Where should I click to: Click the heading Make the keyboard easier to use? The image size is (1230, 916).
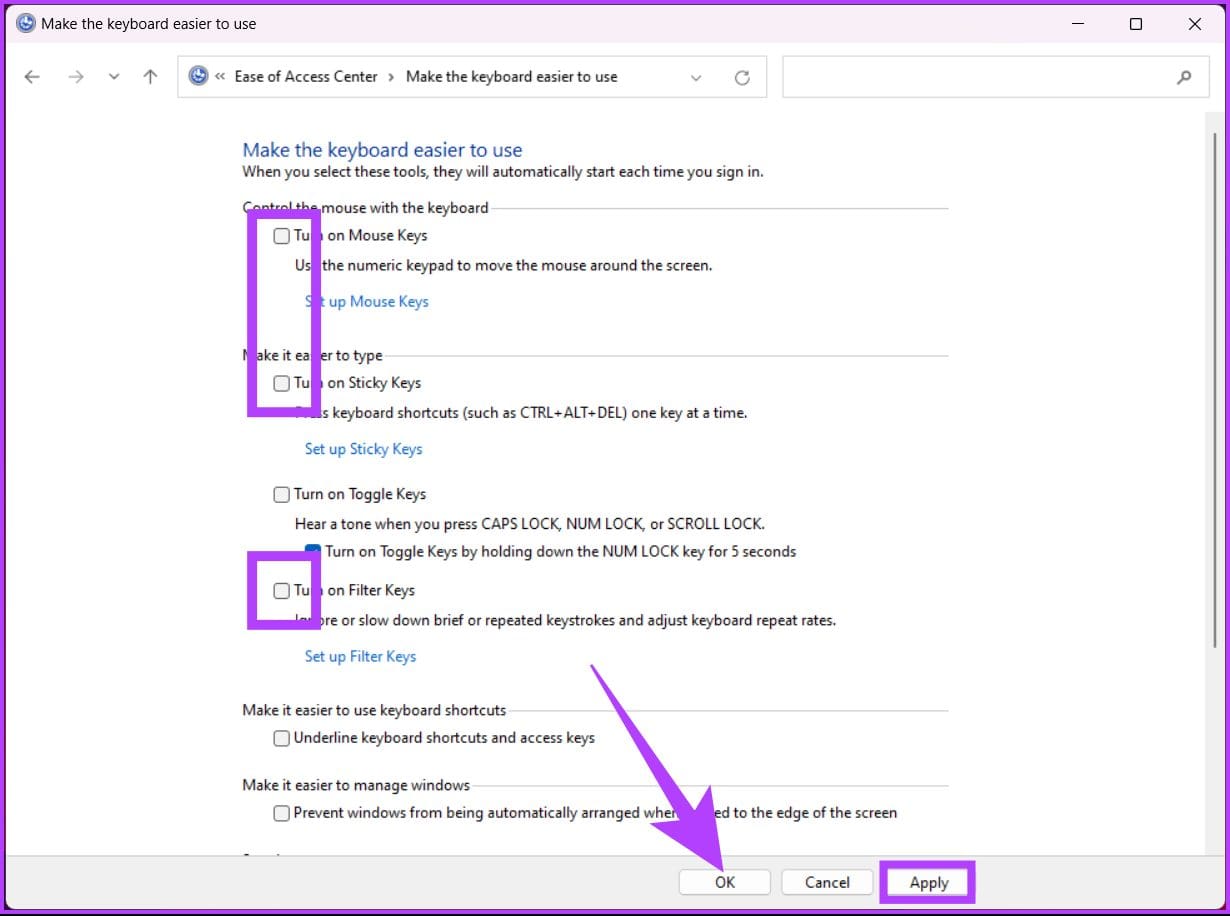(x=382, y=150)
